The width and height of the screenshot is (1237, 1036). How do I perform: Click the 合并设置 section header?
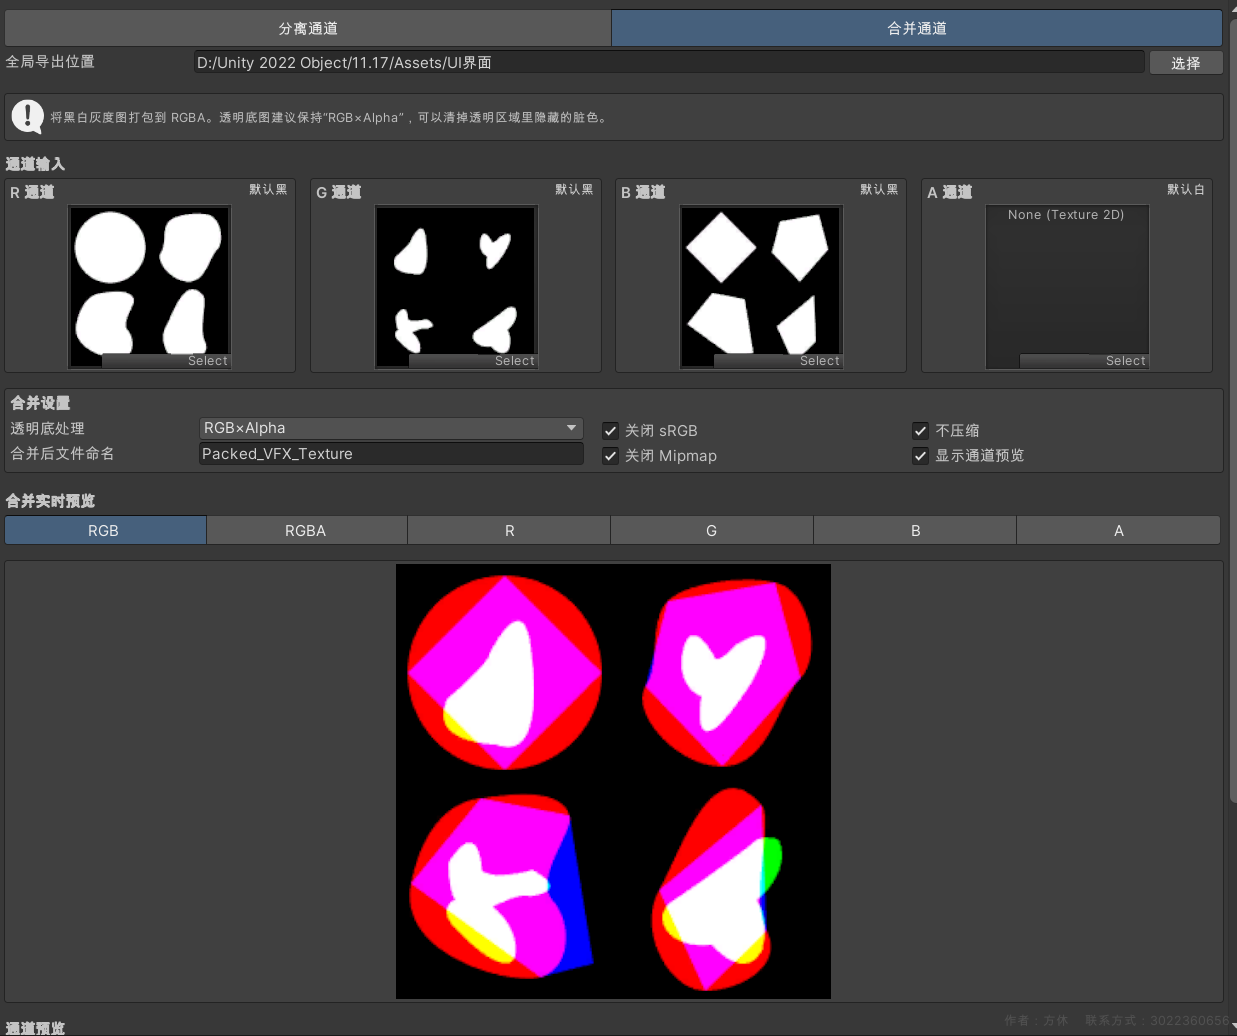(x=41, y=403)
